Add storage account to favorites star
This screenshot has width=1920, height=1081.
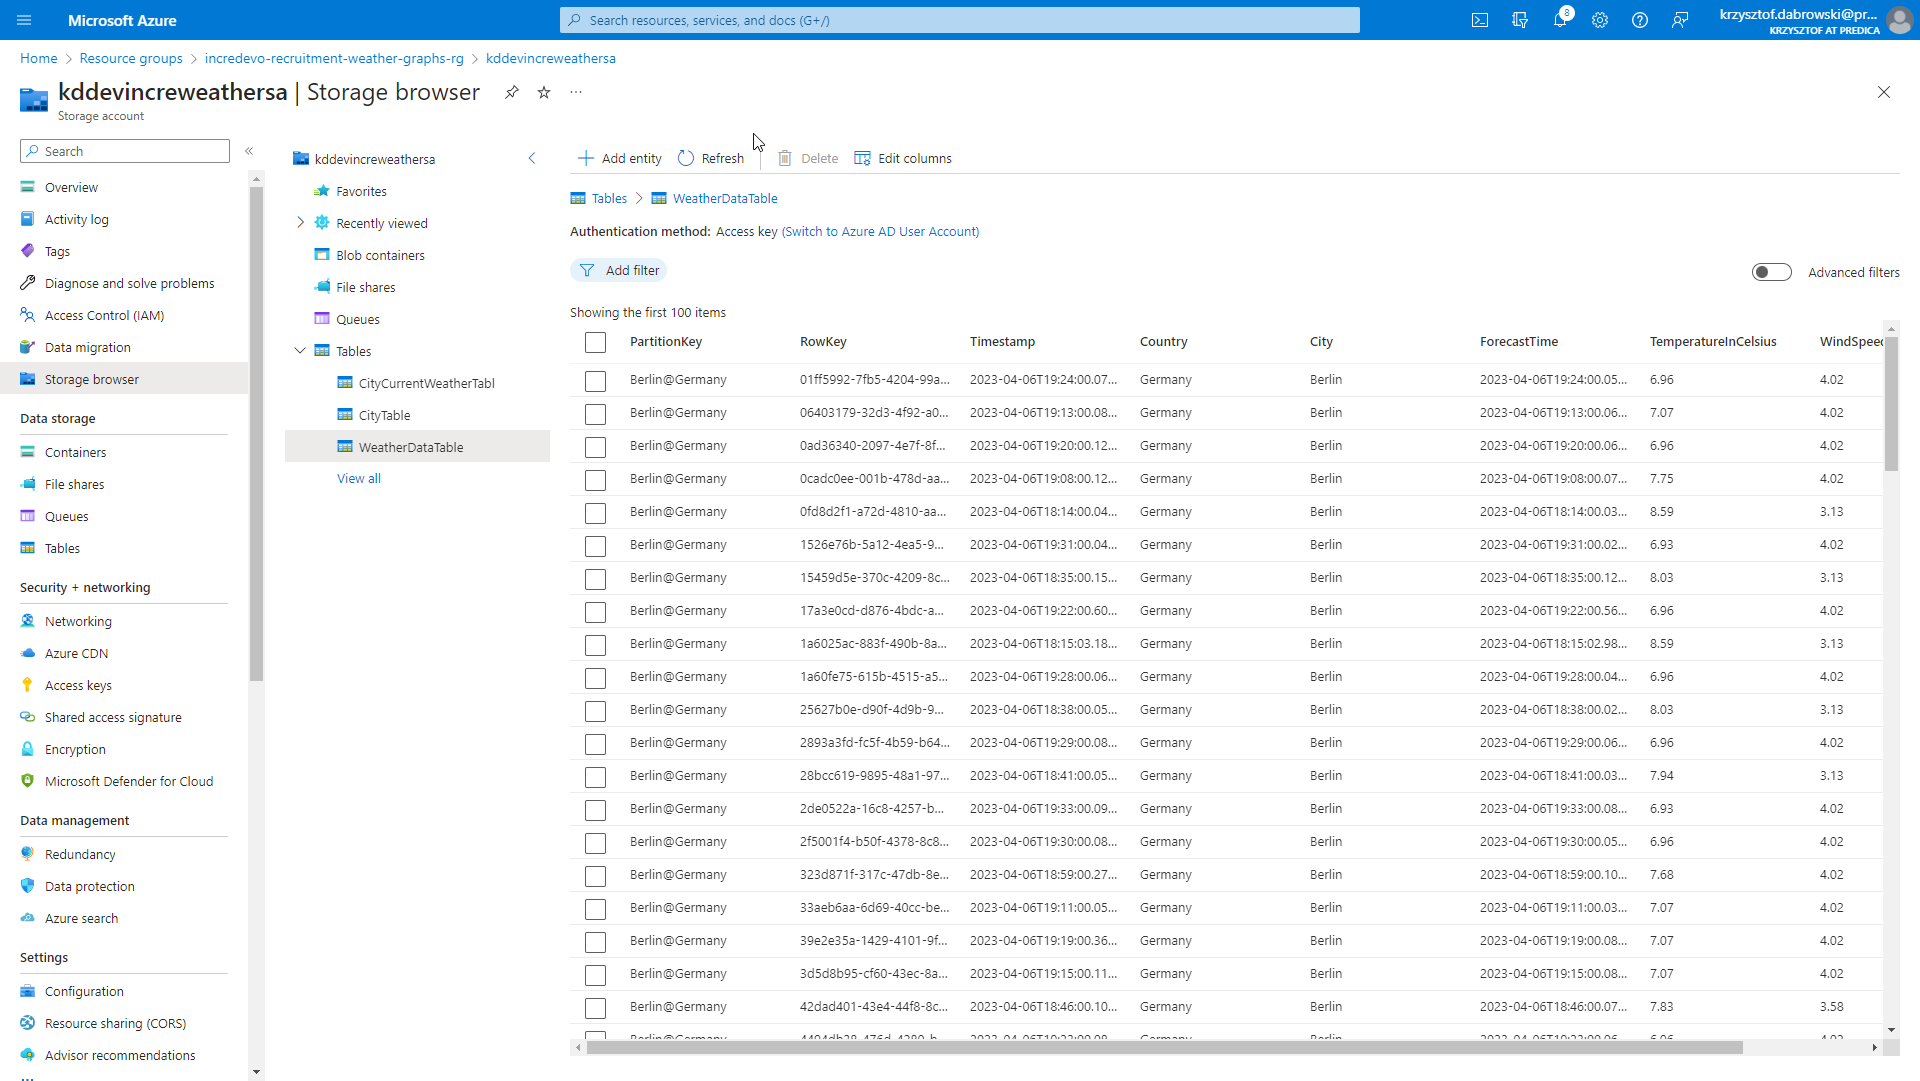pyautogui.click(x=544, y=92)
